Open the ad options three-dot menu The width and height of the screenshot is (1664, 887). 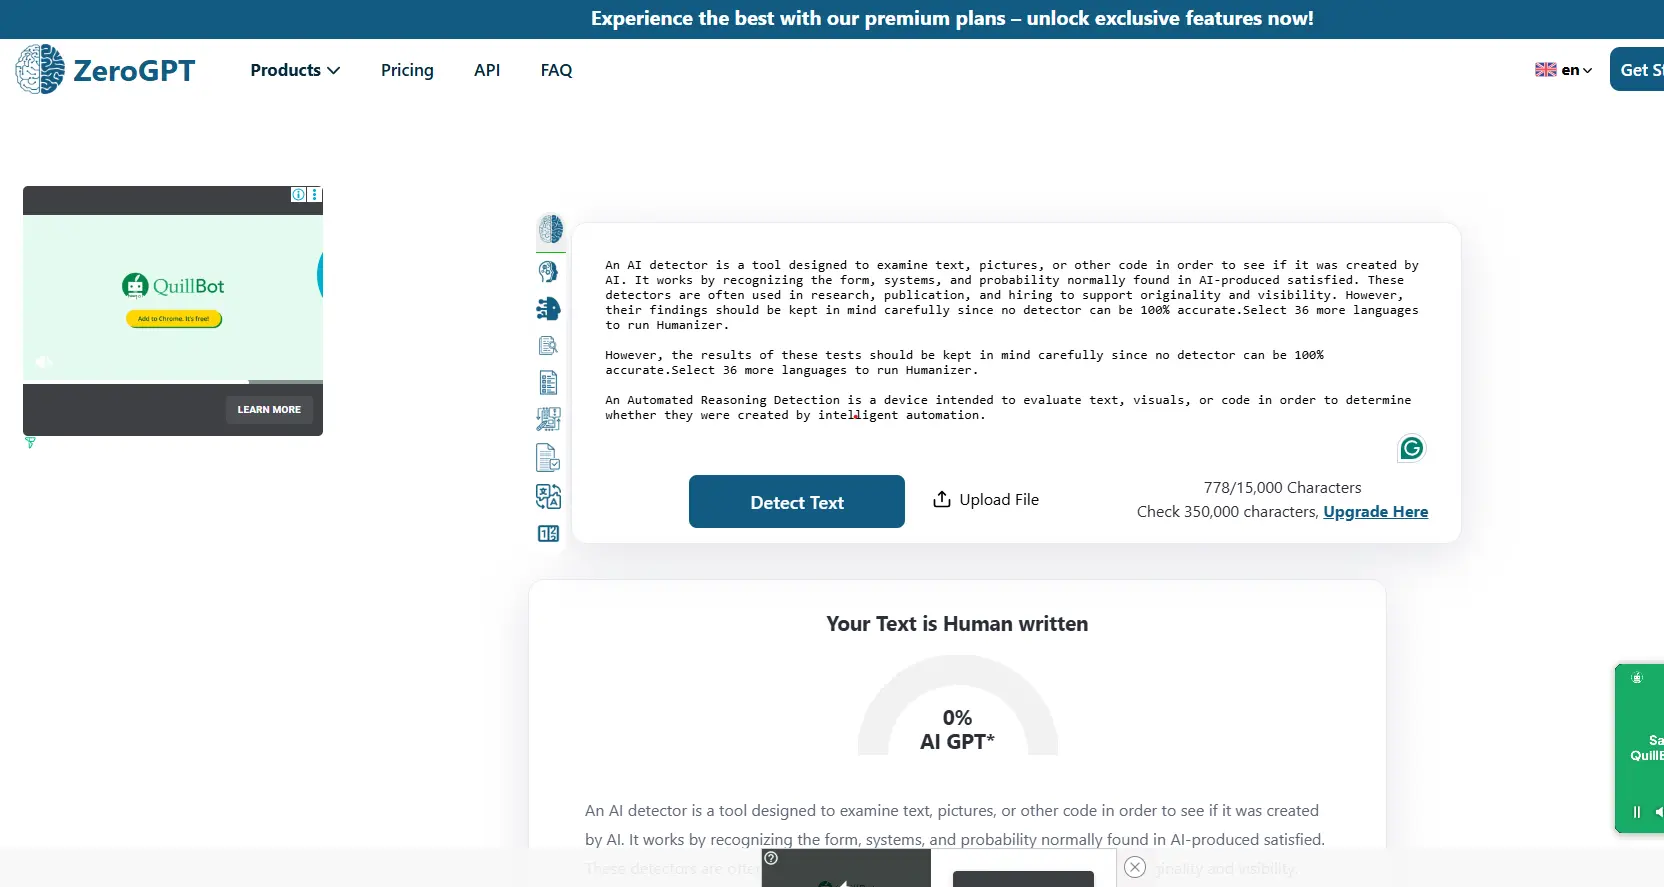click(314, 195)
